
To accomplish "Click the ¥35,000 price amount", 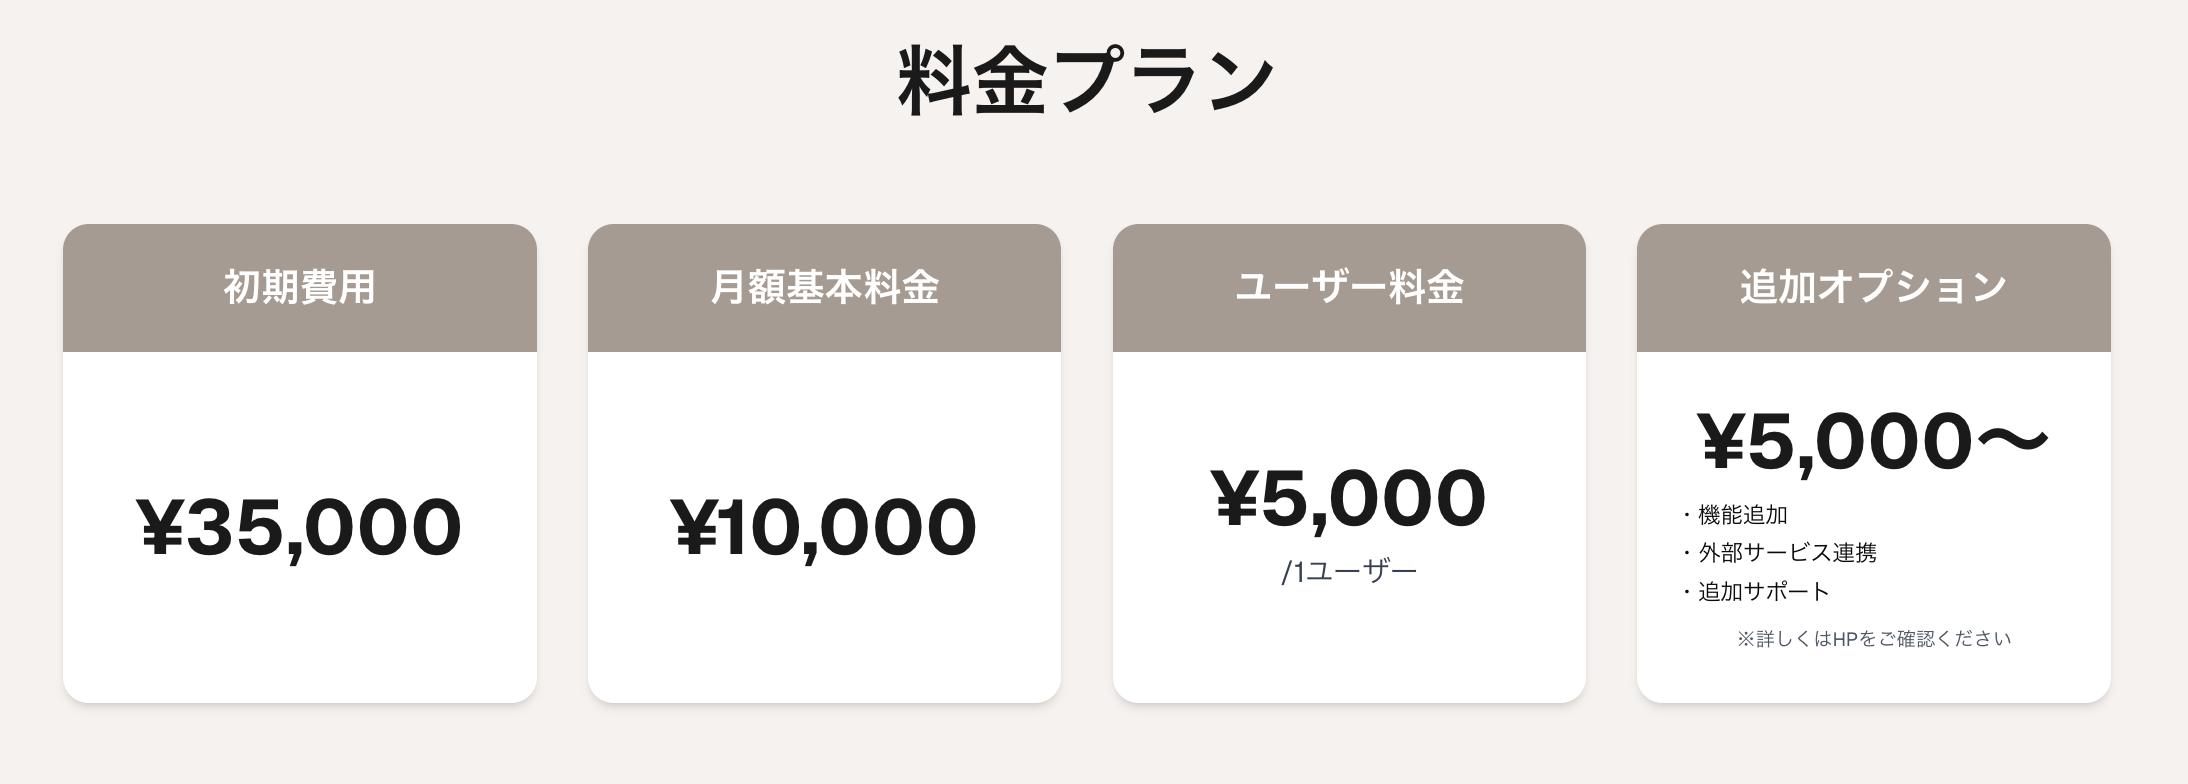I will tap(299, 528).
